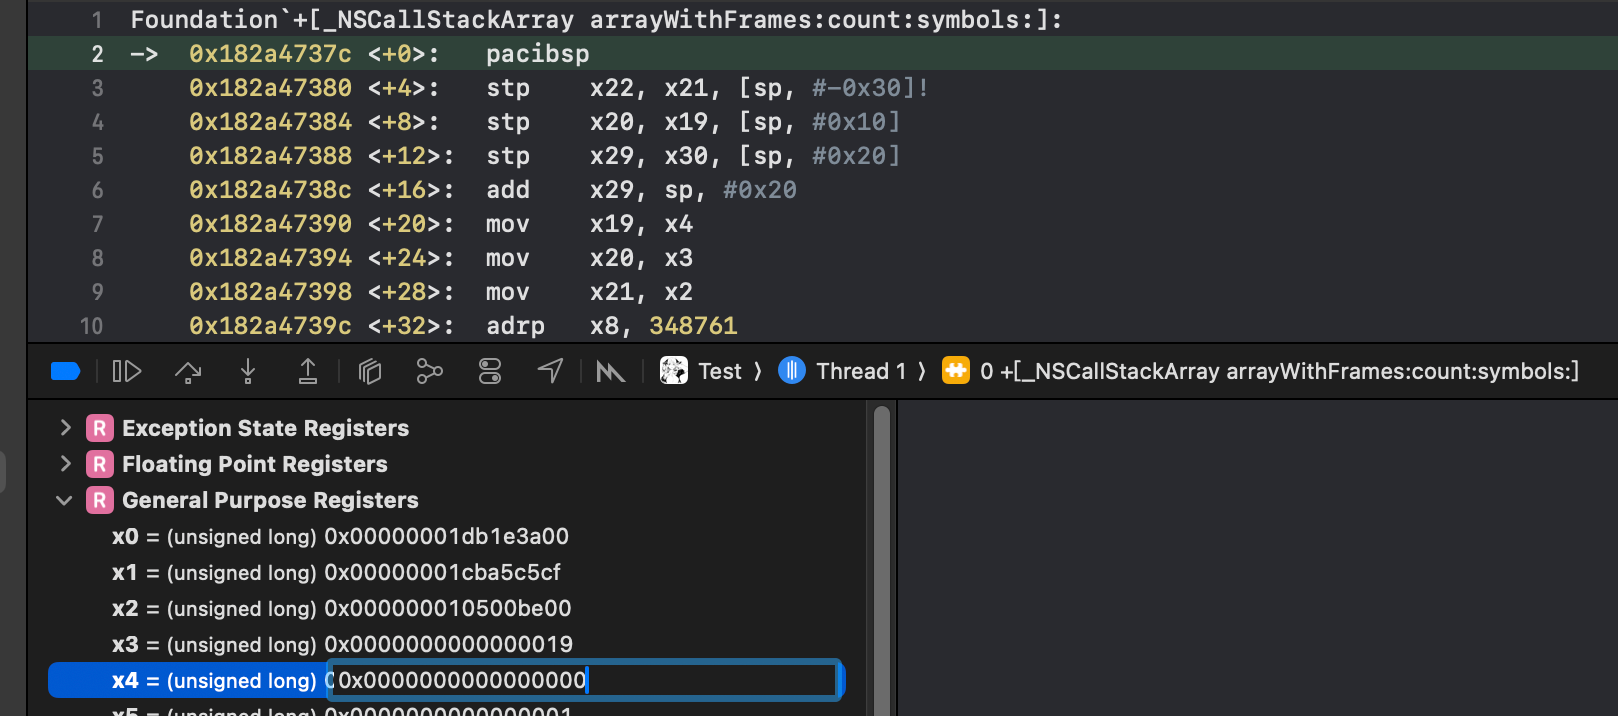The image size is (1618, 716).
Task: Click line number 2 in the gutter
Action: click(x=97, y=54)
